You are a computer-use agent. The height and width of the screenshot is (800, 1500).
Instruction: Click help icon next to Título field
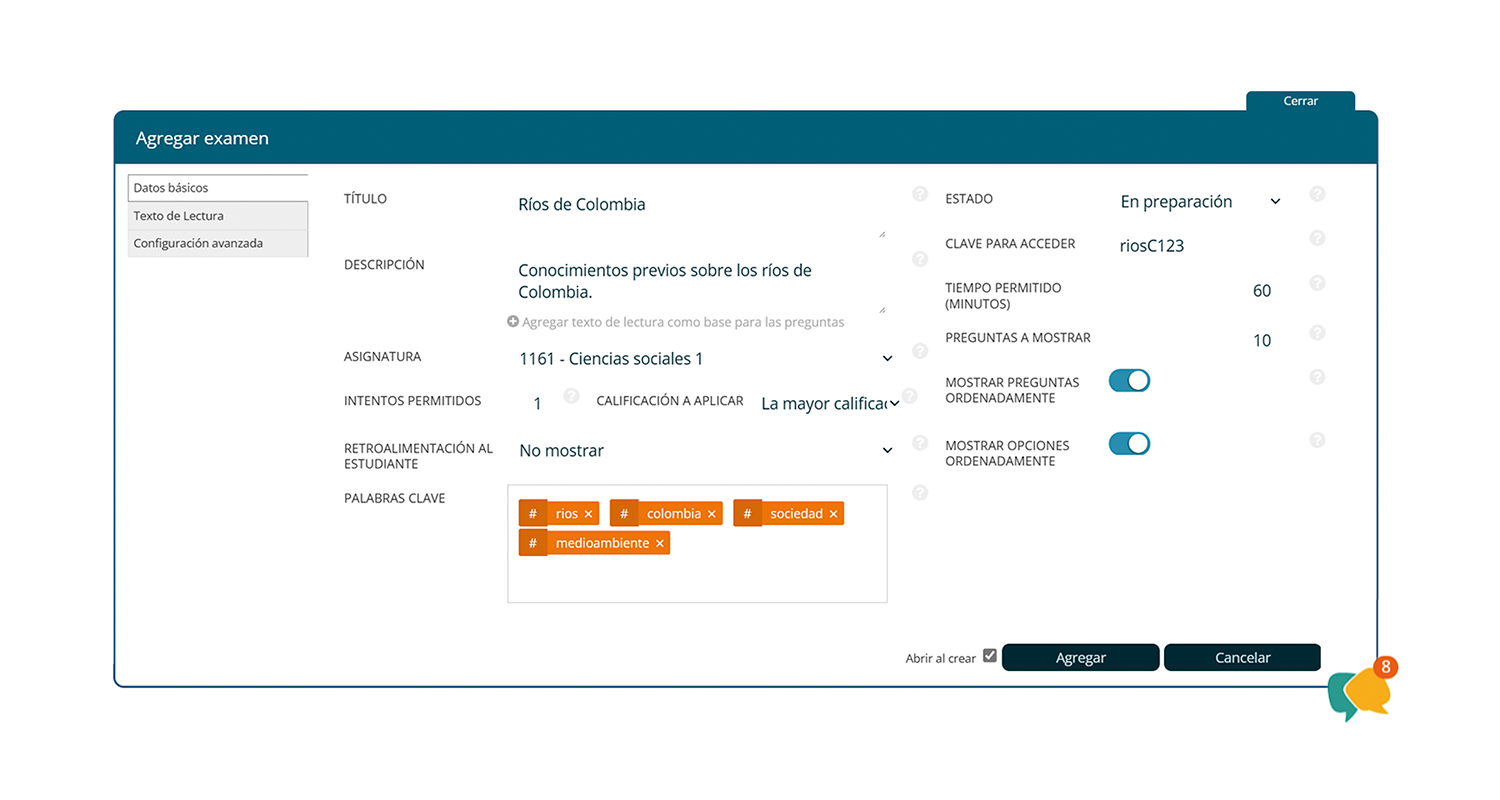[x=920, y=194]
